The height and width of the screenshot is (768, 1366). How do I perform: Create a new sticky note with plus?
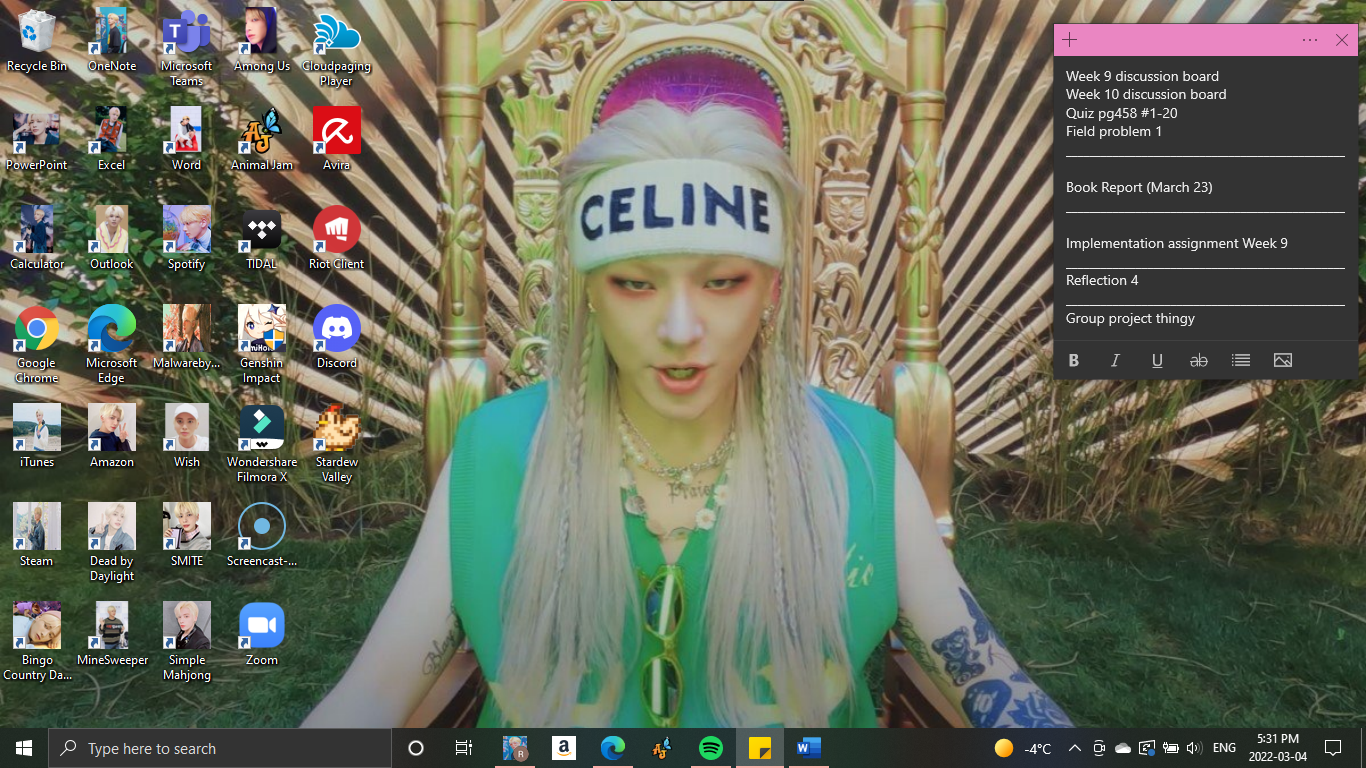(1069, 40)
